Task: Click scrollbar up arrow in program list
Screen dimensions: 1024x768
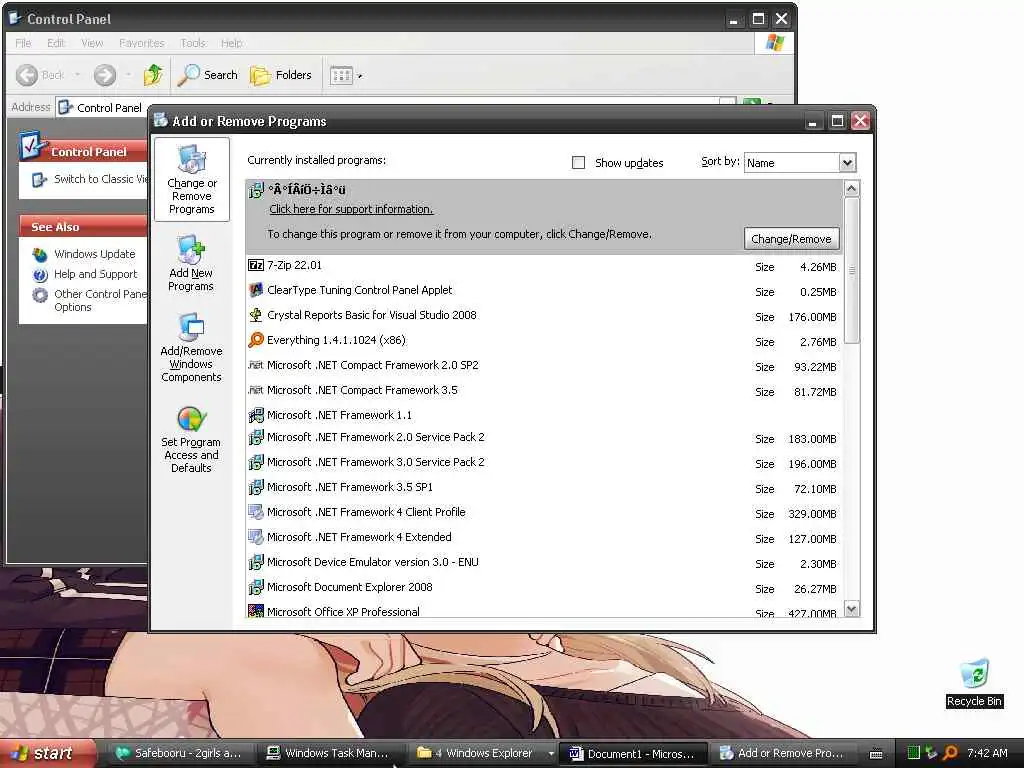Action: click(x=852, y=189)
